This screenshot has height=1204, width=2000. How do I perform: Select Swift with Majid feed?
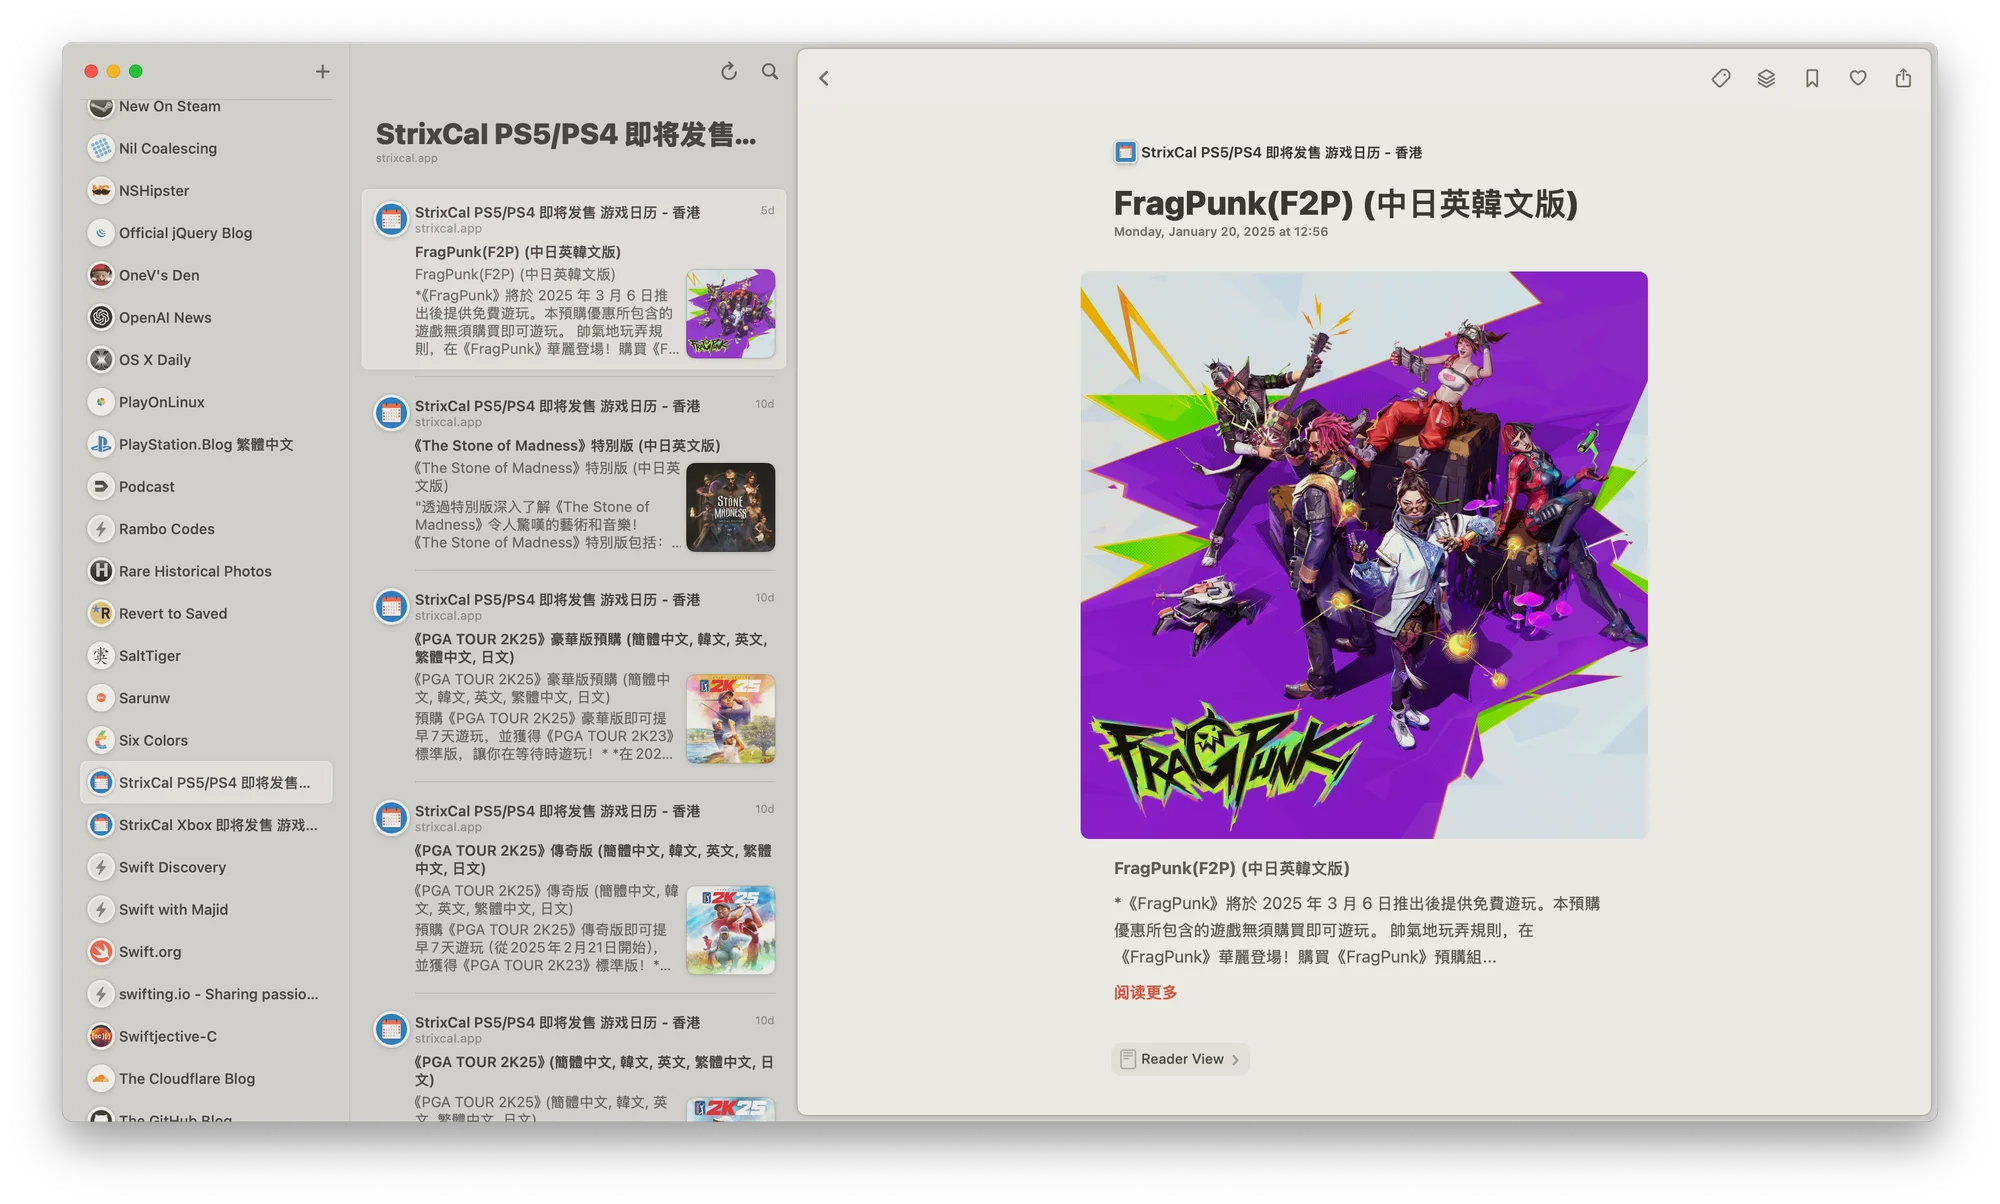pos(173,909)
